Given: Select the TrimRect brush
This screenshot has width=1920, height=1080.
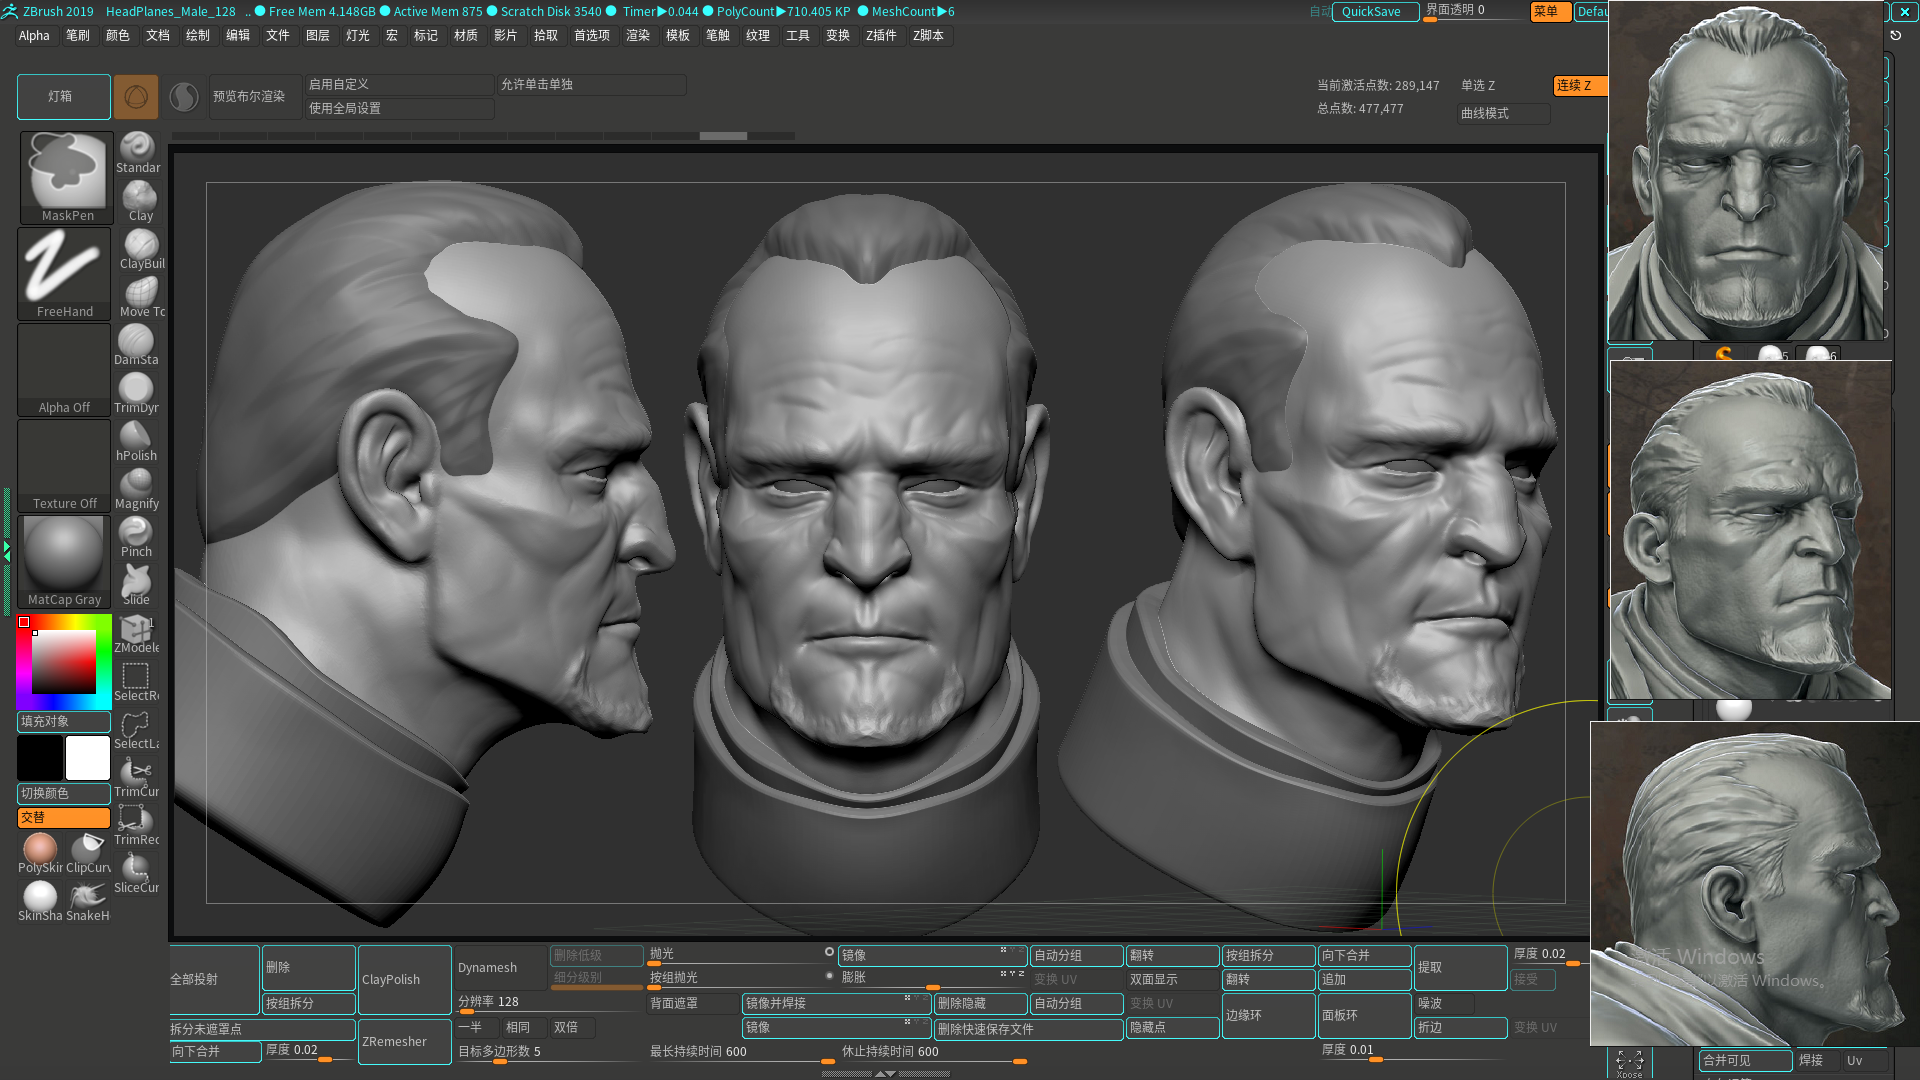Looking at the screenshot, I should (x=136, y=826).
